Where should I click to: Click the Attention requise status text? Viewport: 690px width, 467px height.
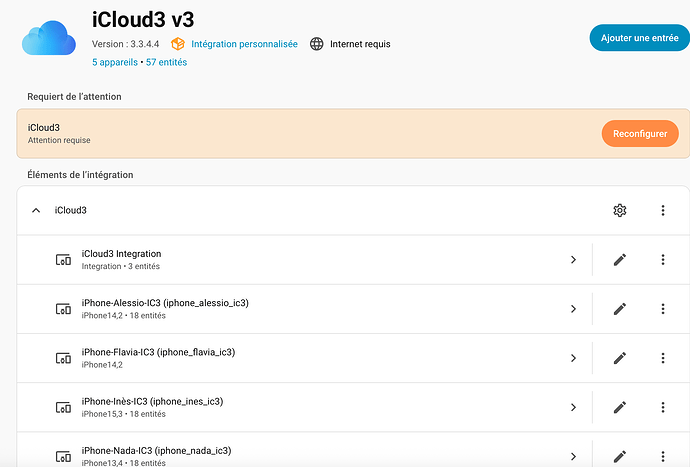[59, 140]
